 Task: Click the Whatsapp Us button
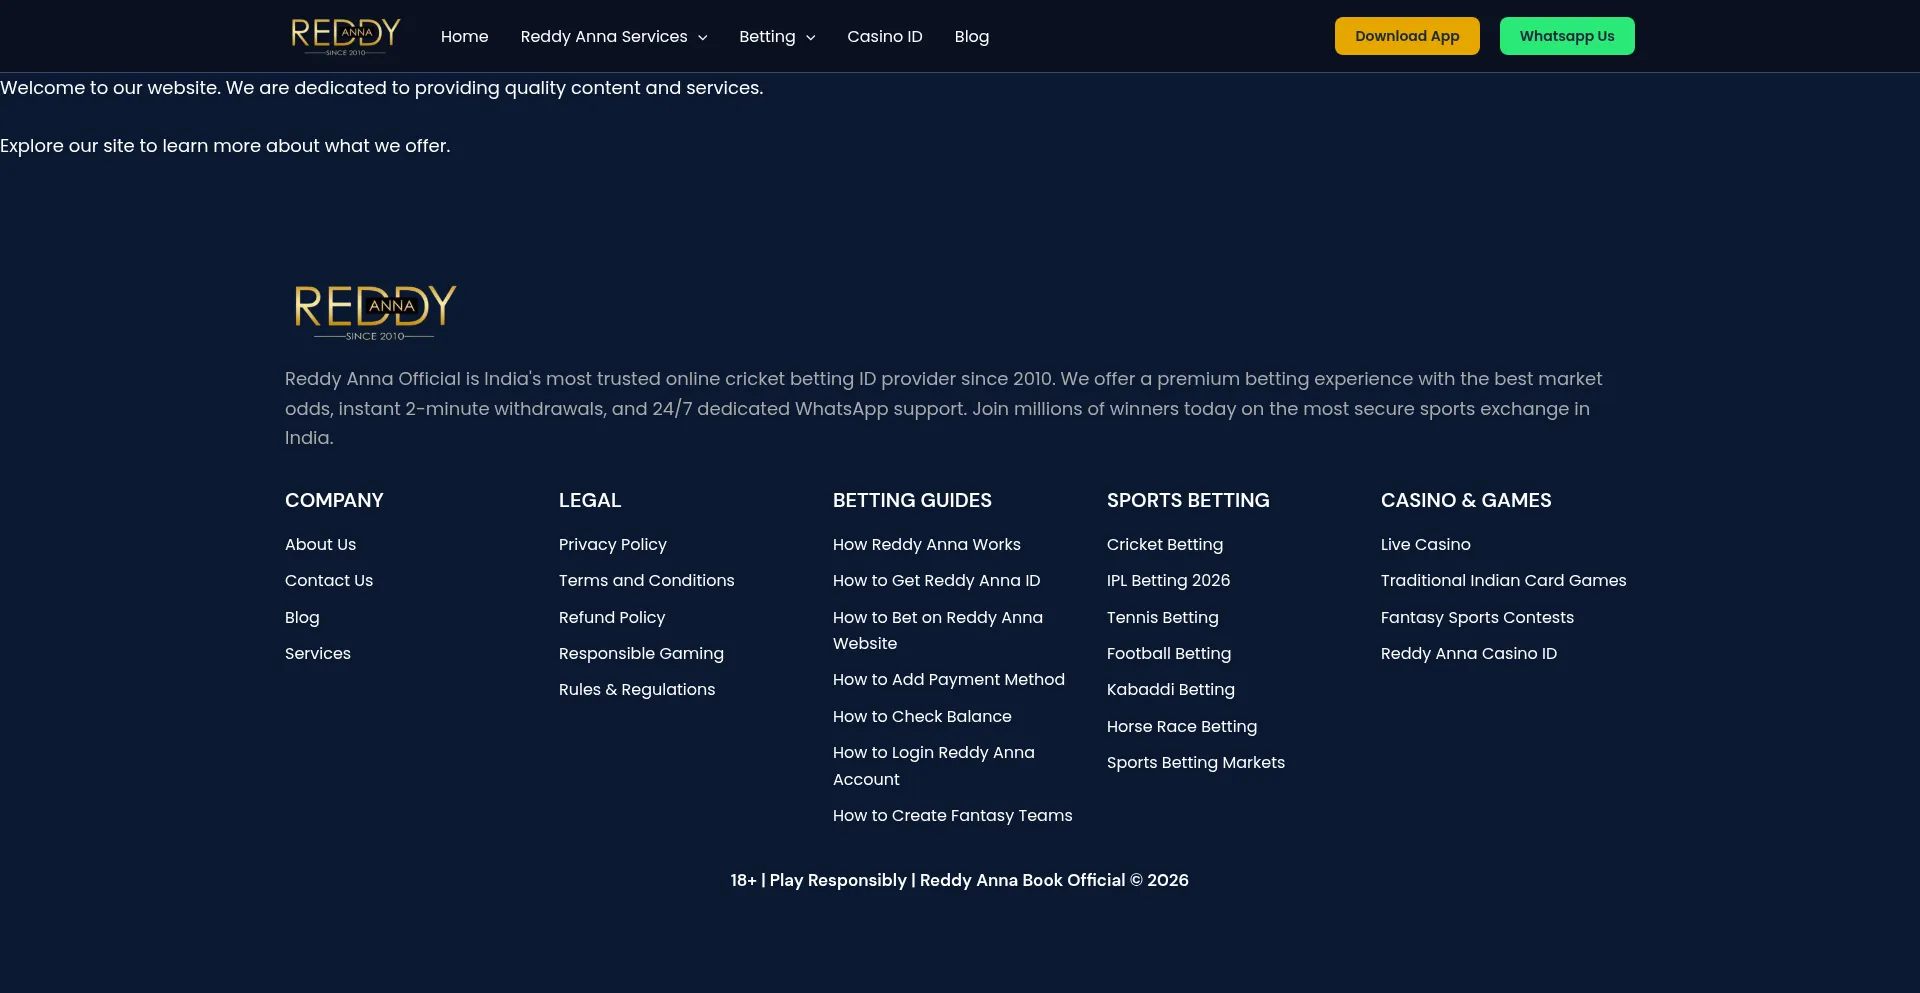point(1567,36)
